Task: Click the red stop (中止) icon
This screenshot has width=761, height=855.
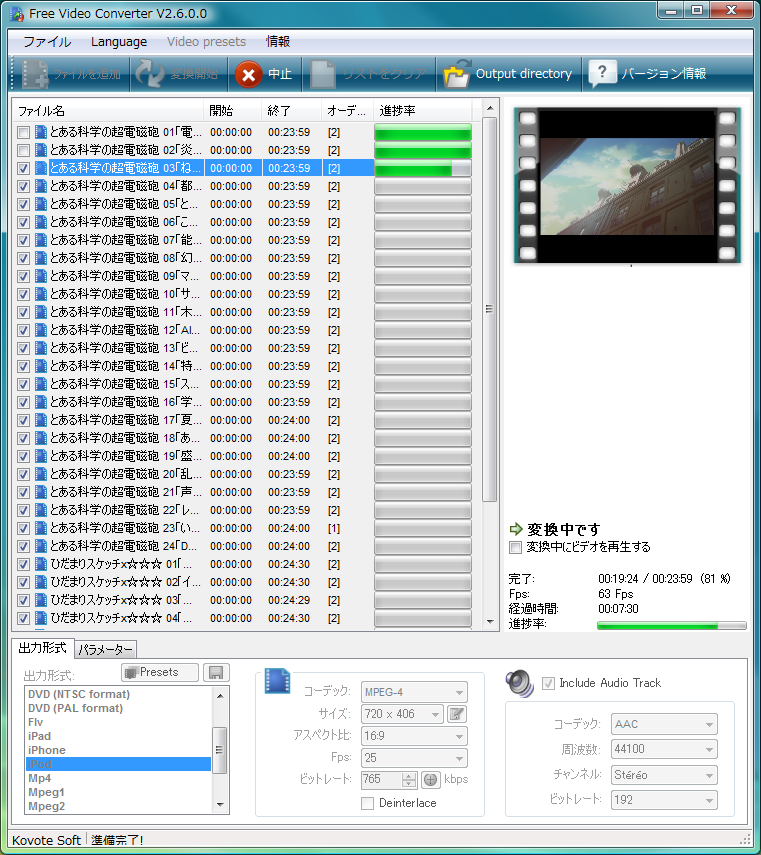Action: 249,74
